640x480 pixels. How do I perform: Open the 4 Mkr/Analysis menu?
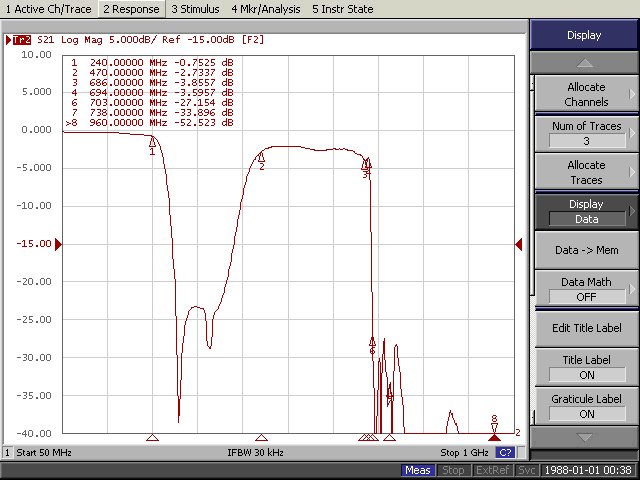[x=266, y=8]
